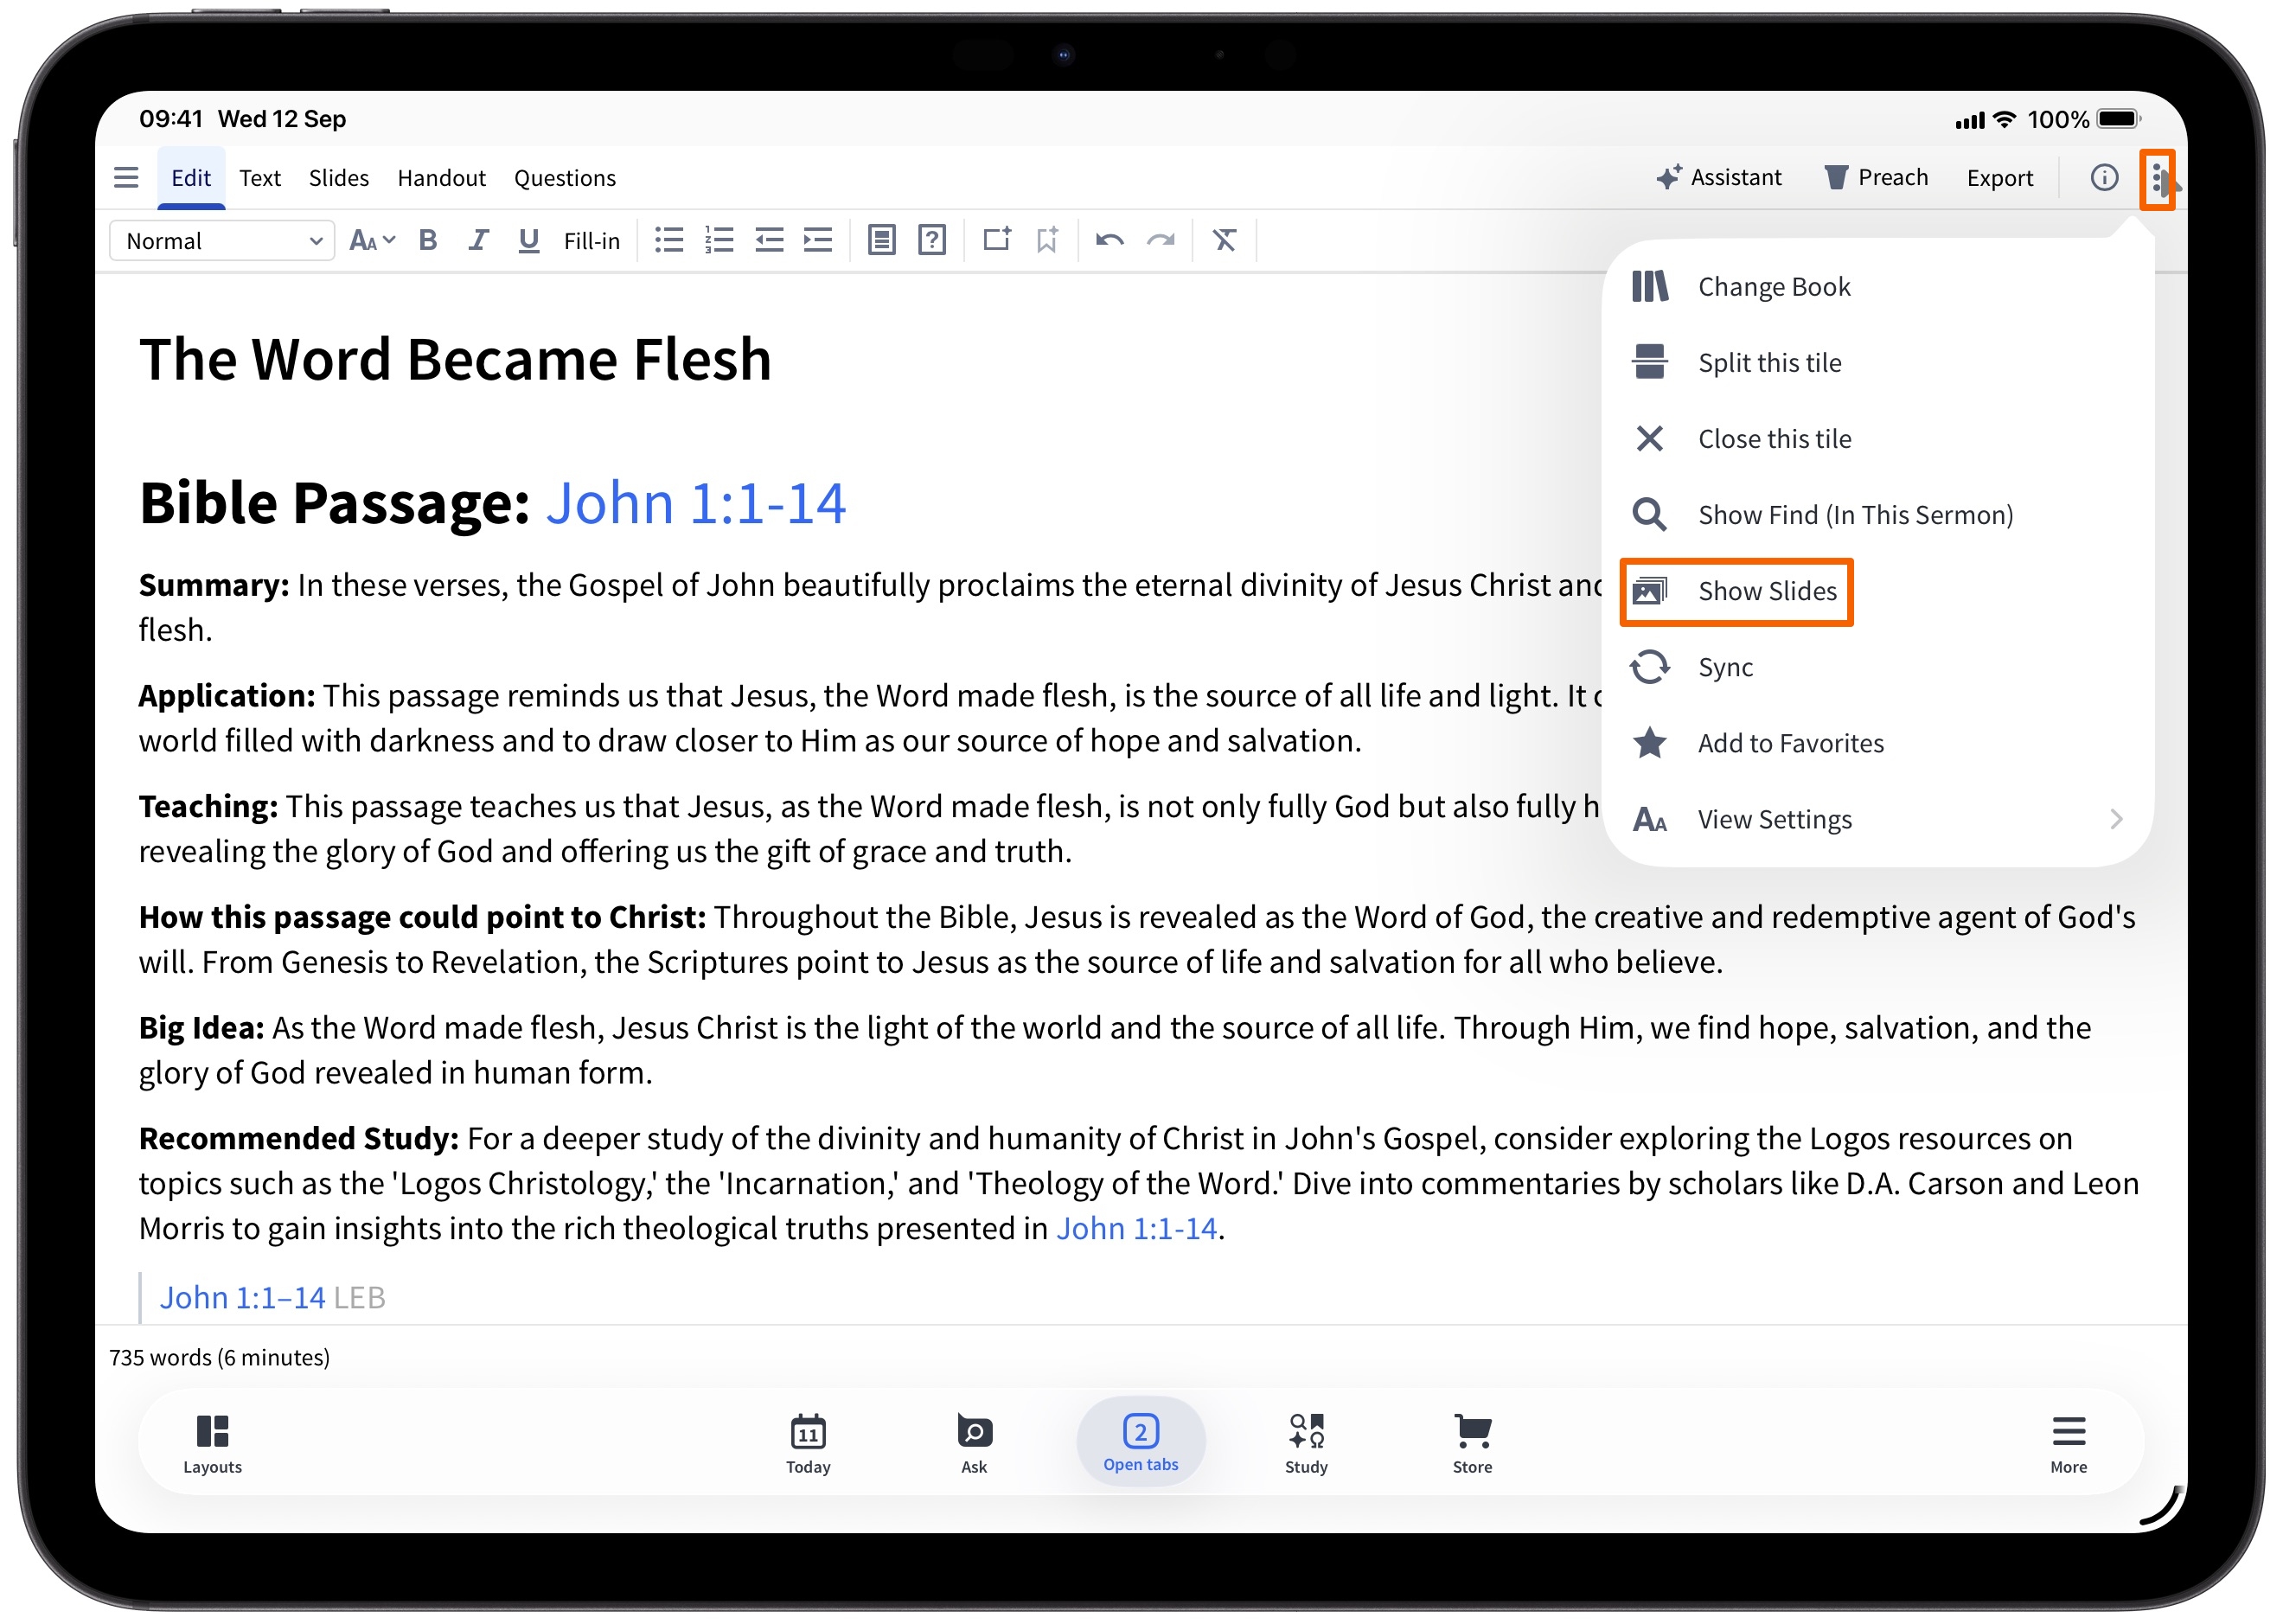Screen dimensions: 2283x1624
Task: Expand the View Settings submenu
Action: pos(1878,819)
